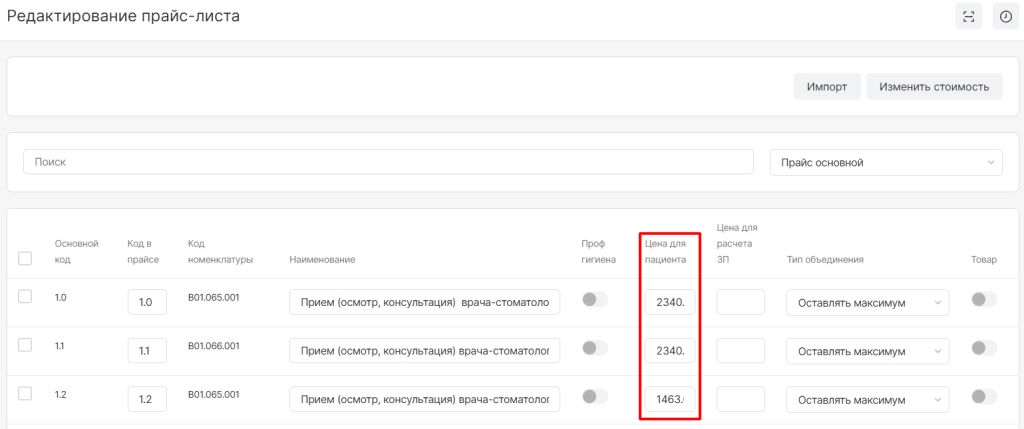Click the Импорт button
This screenshot has width=1024, height=429.
827,87
